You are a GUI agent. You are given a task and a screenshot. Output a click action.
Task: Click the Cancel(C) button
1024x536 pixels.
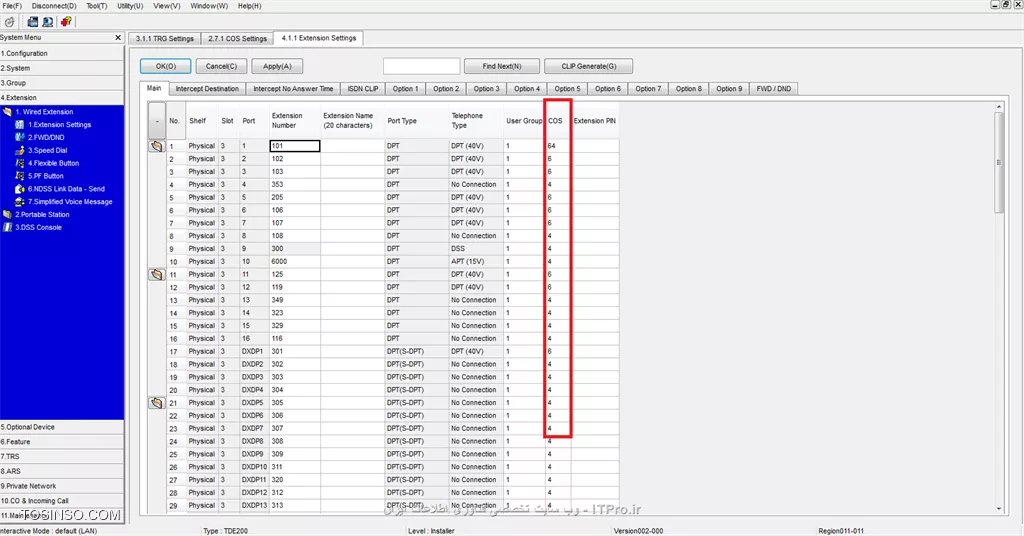pos(221,66)
